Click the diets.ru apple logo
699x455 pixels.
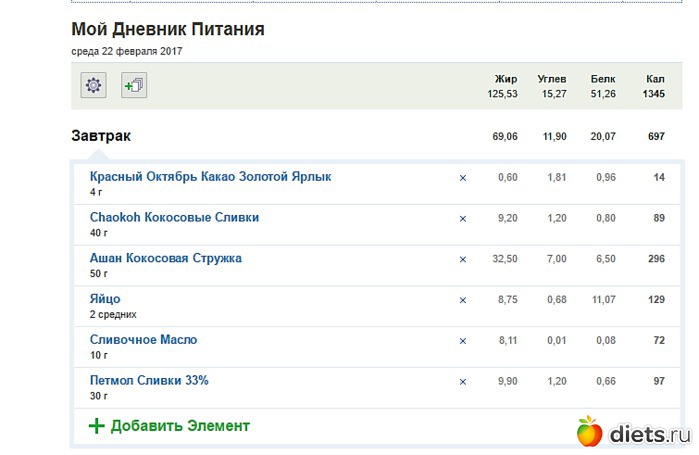pos(590,432)
